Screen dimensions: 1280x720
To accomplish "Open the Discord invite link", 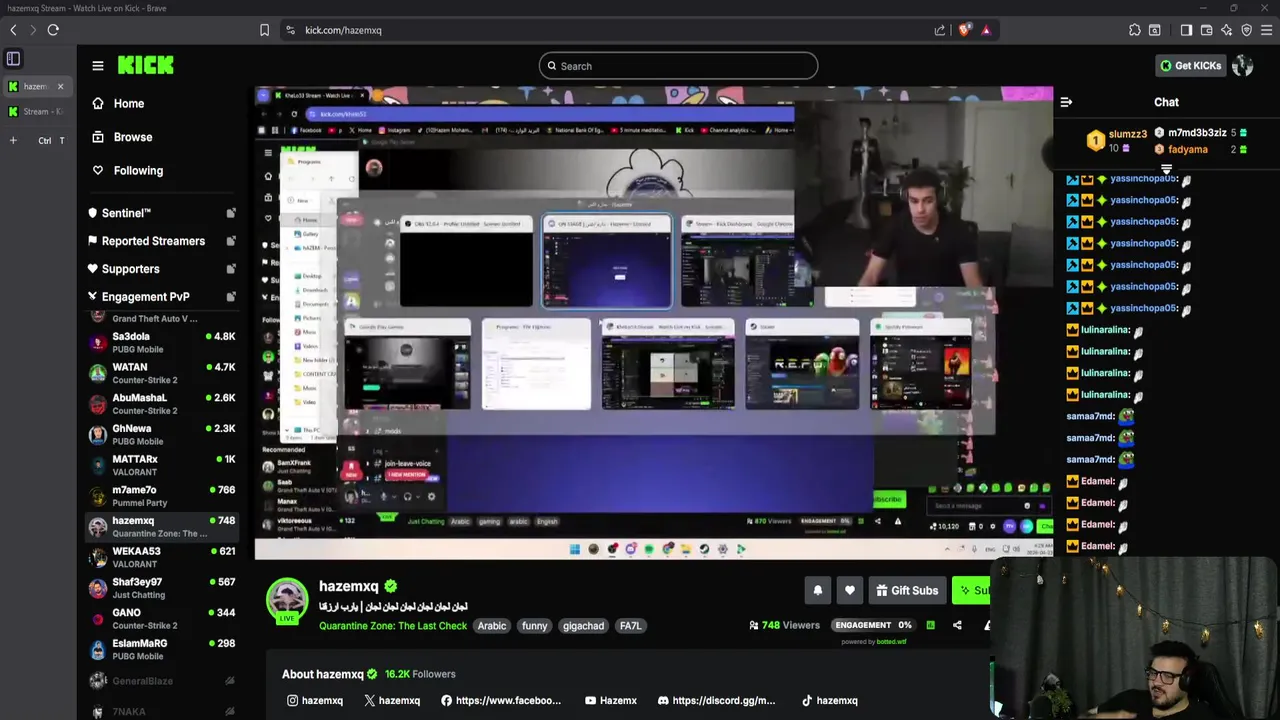I will (x=717, y=701).
